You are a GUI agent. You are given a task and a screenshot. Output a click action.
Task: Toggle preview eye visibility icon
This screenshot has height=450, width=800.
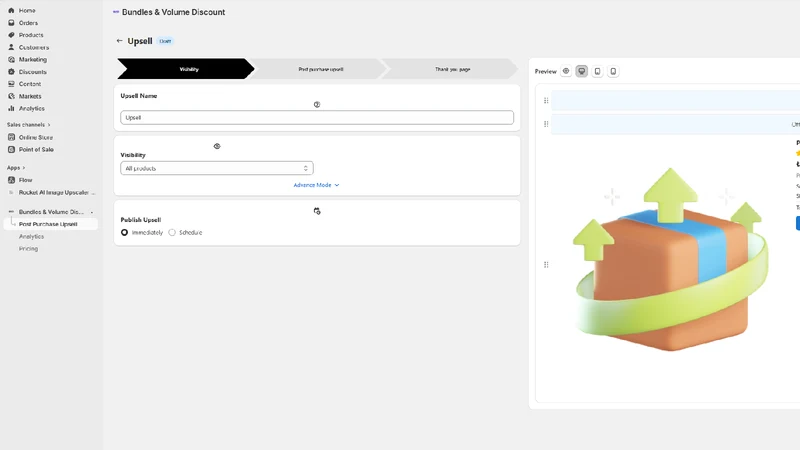pos(566,71)
